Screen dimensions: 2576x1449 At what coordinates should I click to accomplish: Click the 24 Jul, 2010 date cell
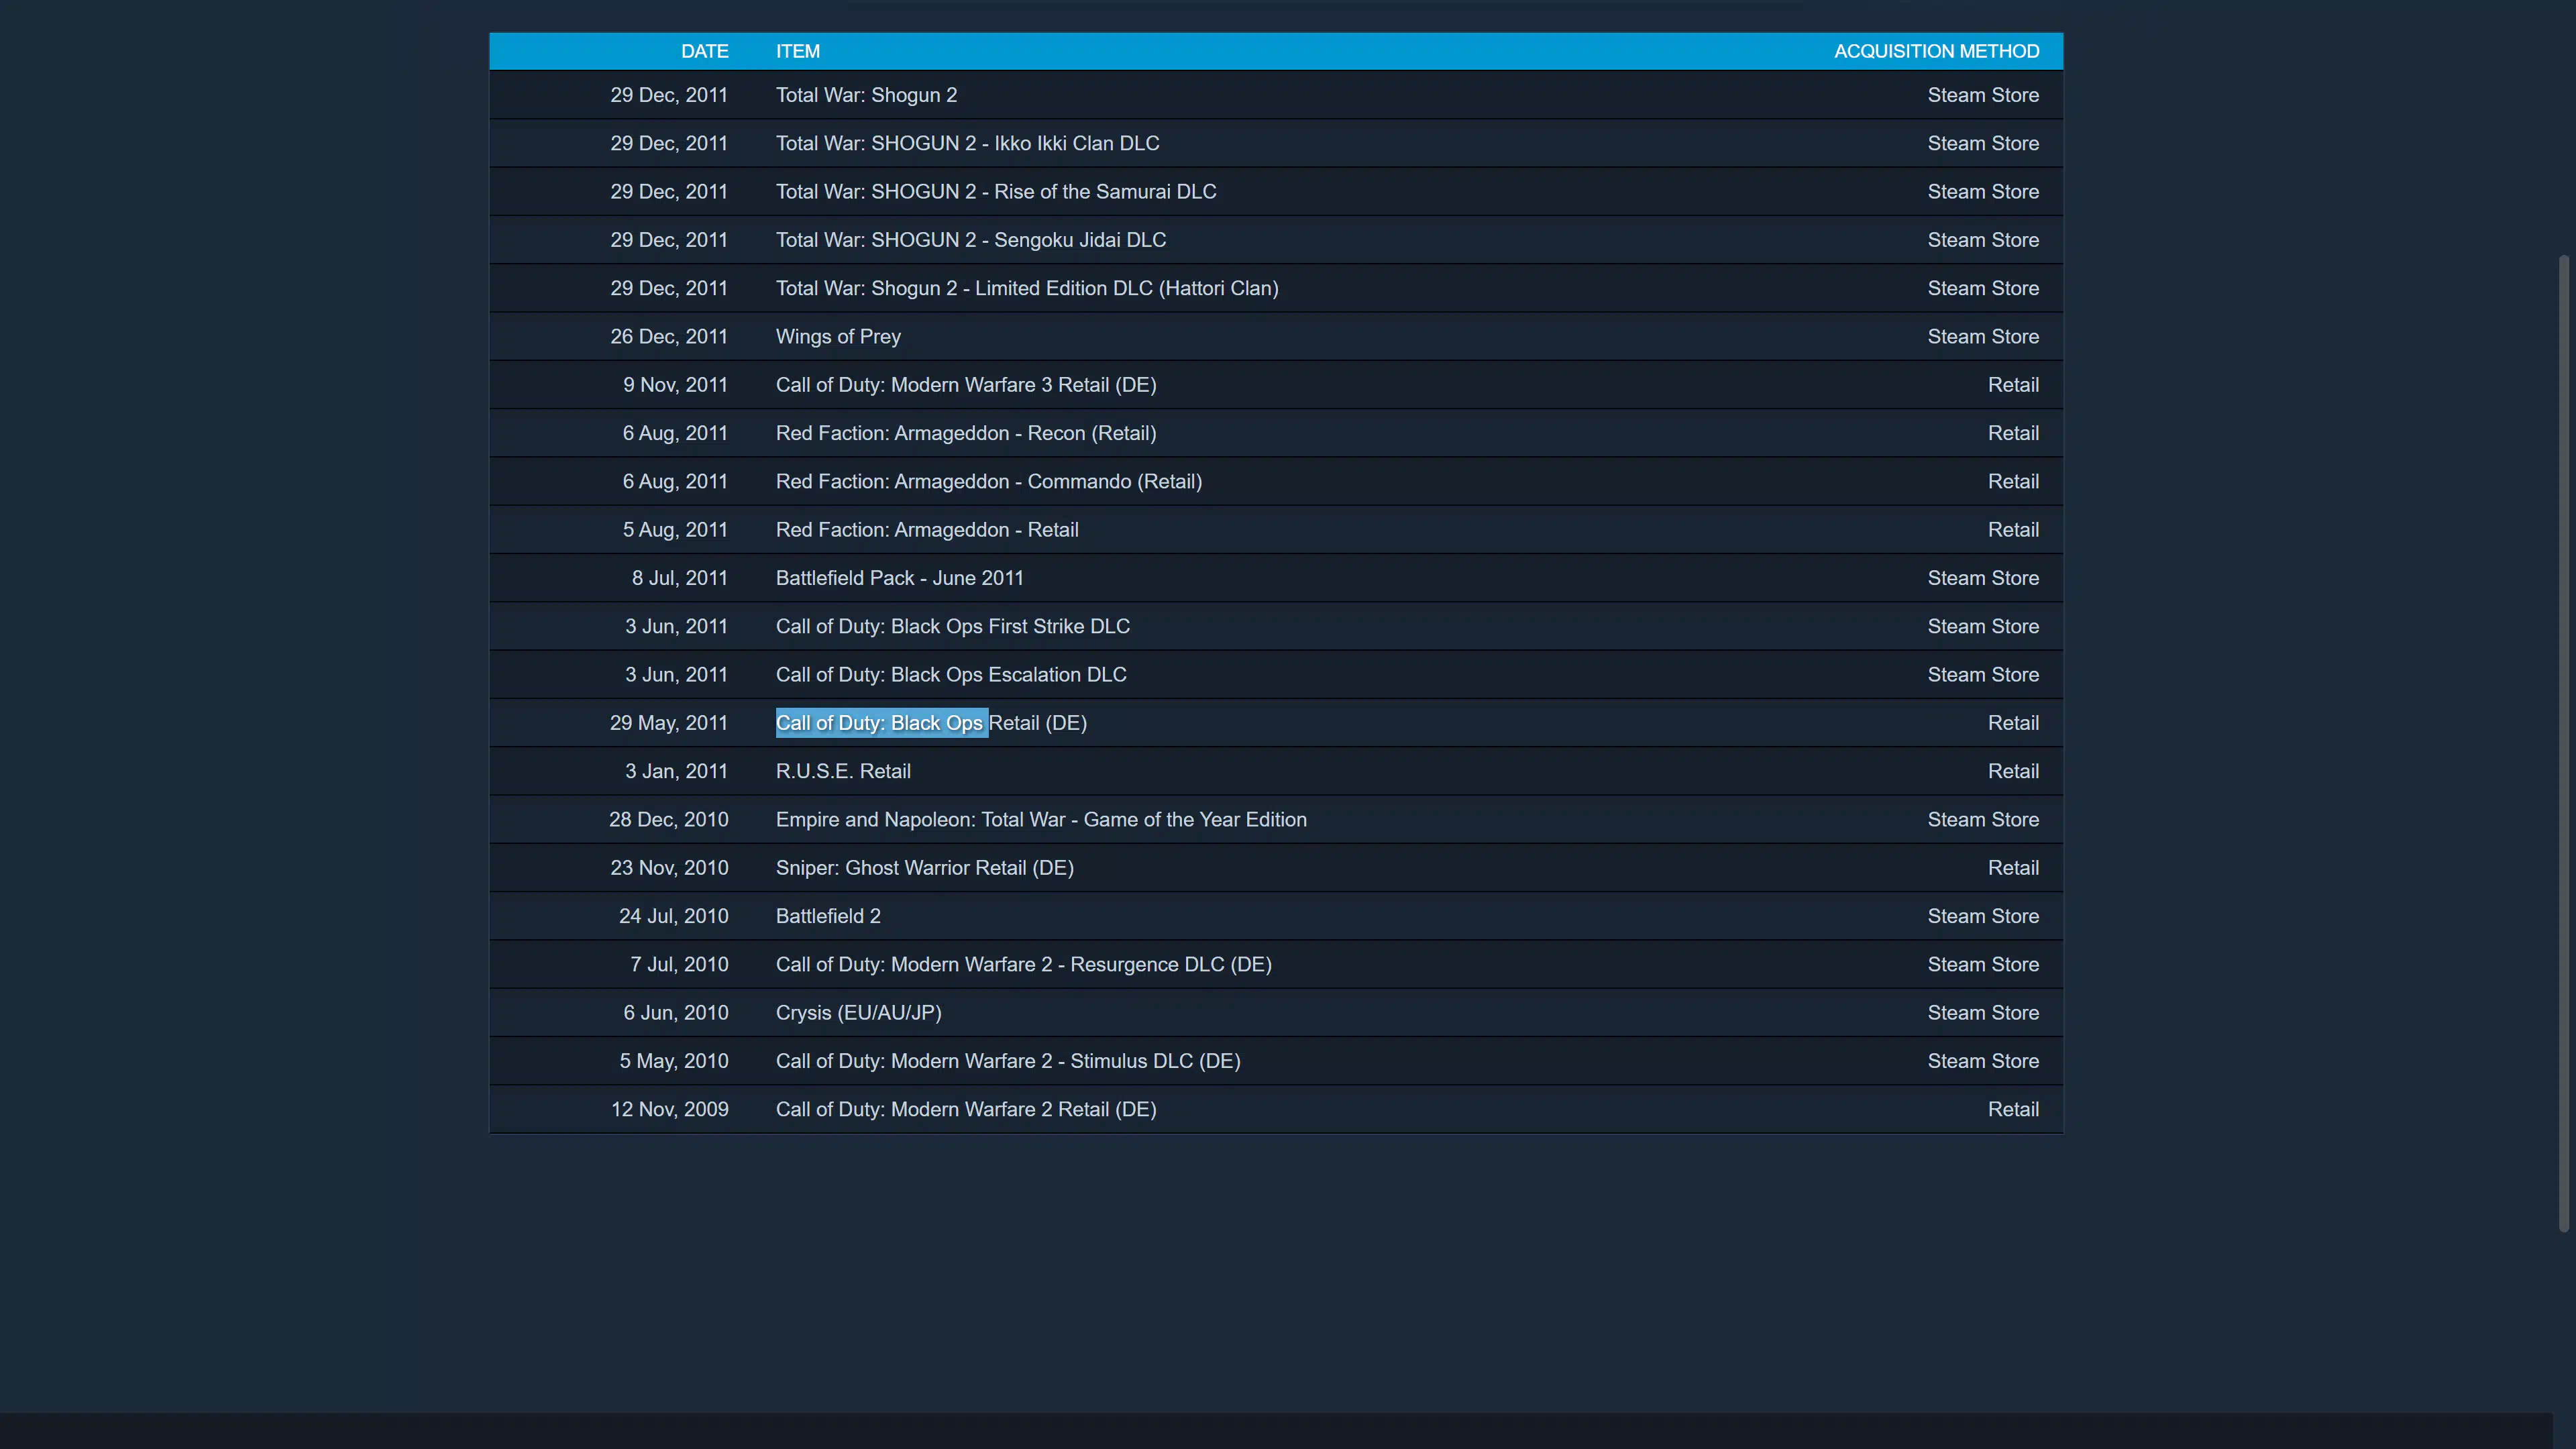click(x=673, y=916)
